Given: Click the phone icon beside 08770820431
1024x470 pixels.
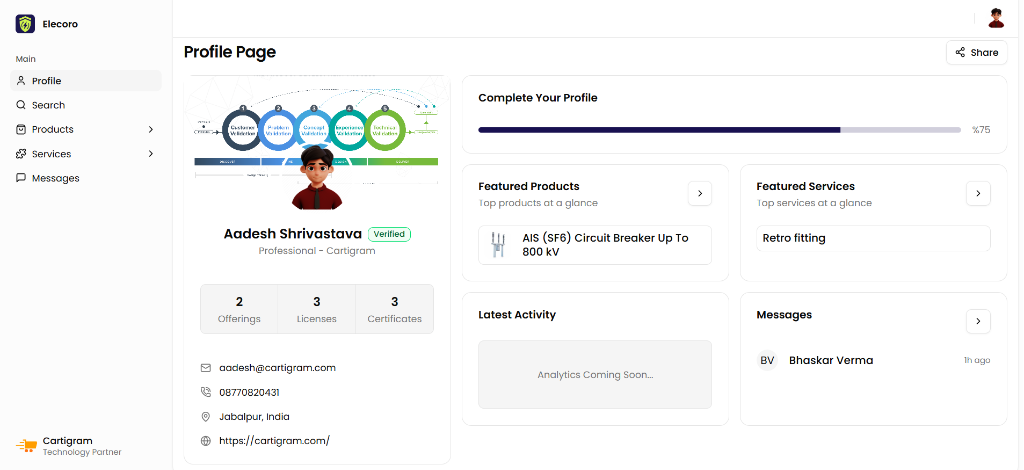Looking at the screenshot, I should 206,392.
